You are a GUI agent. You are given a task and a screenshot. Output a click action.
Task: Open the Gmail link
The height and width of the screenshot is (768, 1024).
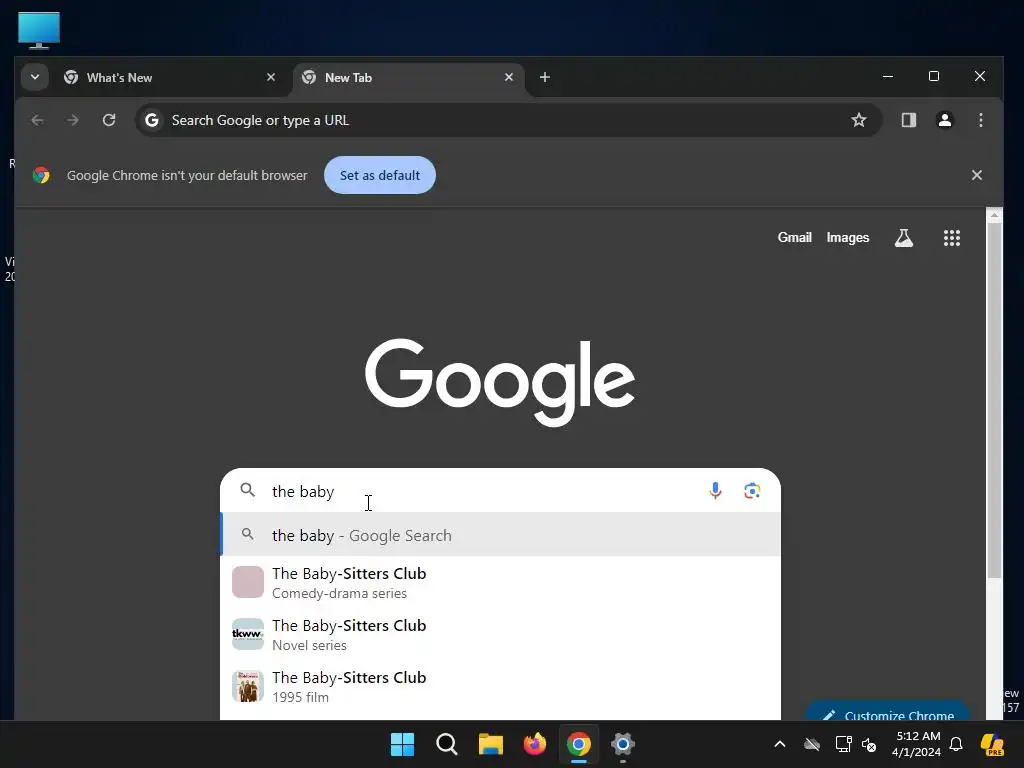pos(794,238)
